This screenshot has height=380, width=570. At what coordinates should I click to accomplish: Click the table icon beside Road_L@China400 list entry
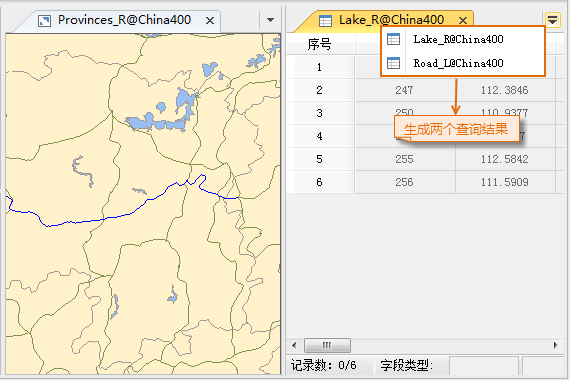tap(393, 63)
